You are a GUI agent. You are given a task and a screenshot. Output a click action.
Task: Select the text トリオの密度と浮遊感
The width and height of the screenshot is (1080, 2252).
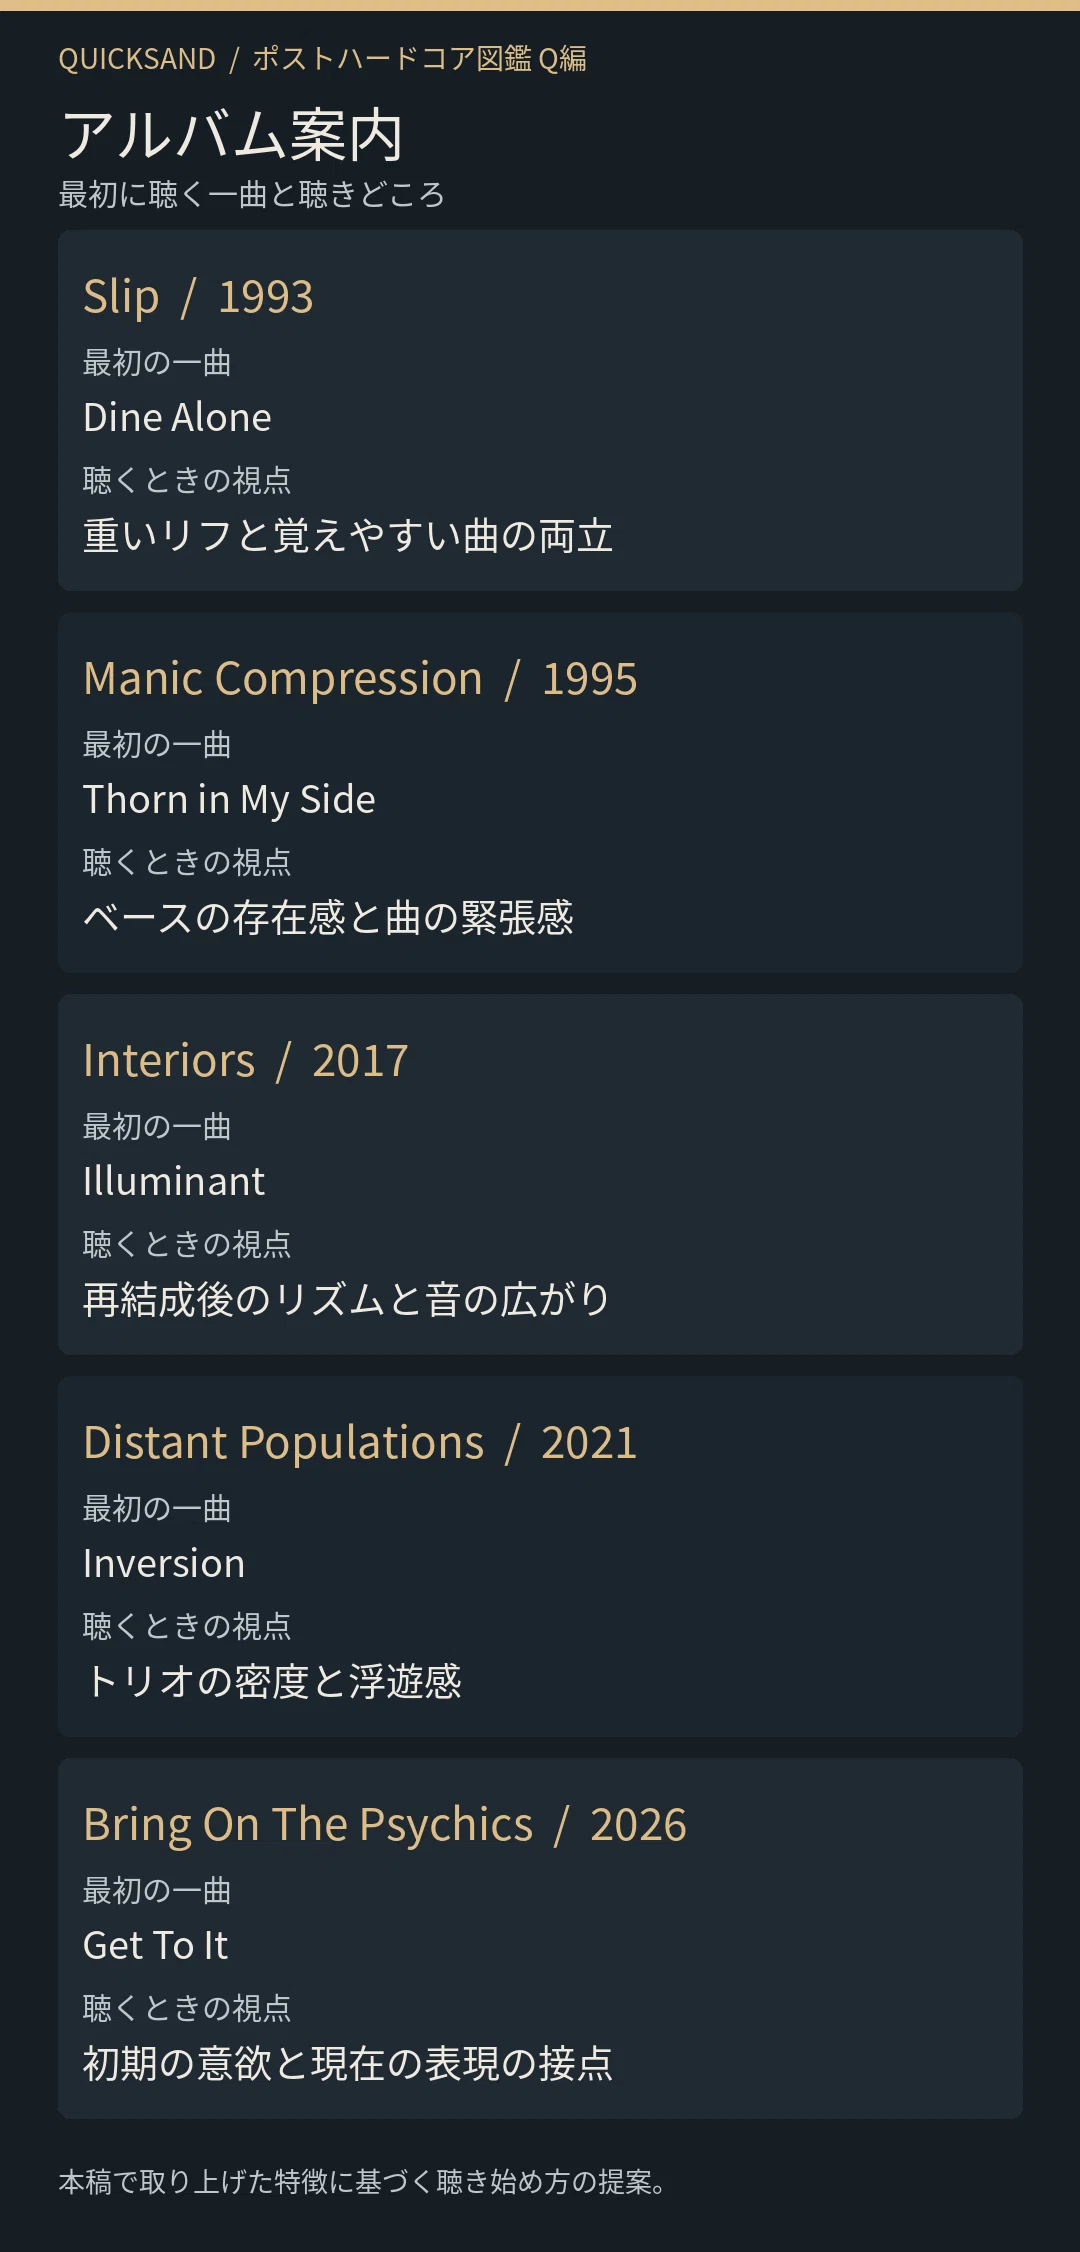[x=272, y=1682]
